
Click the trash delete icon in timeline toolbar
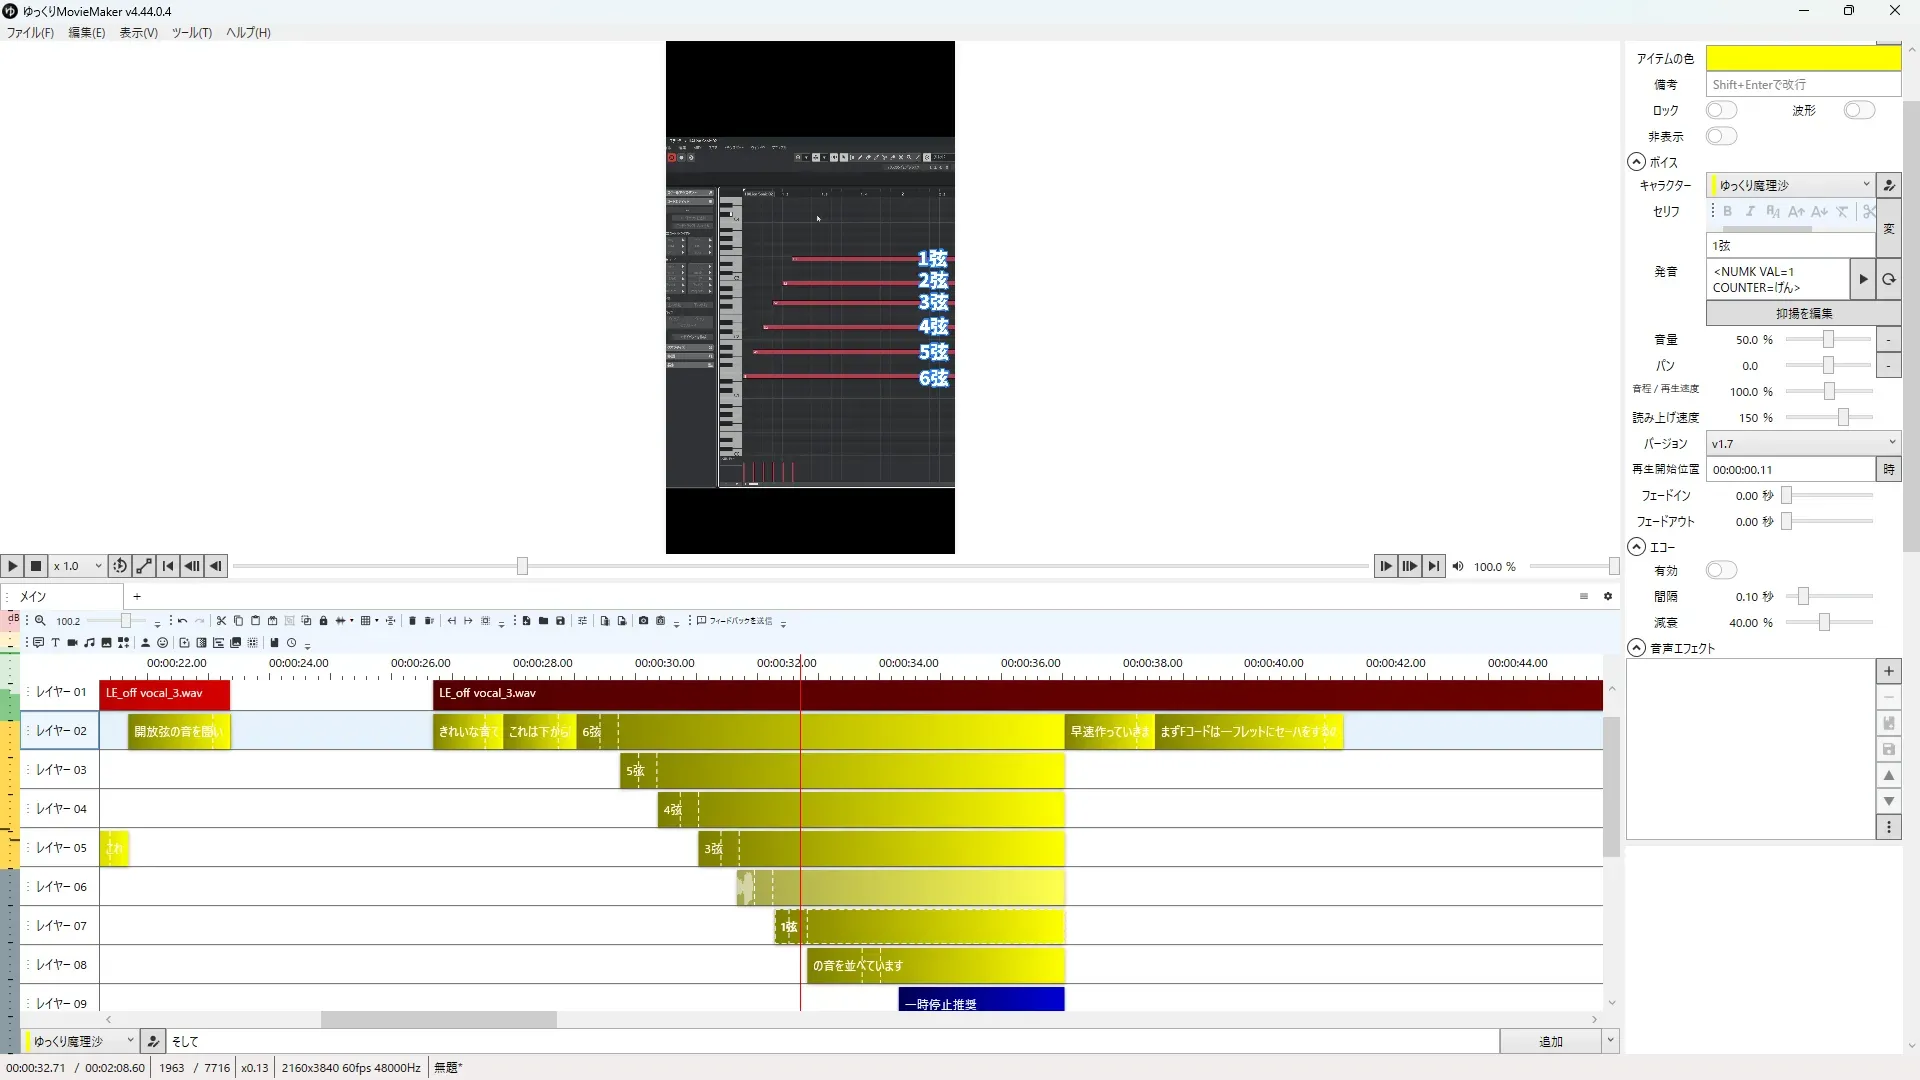(x=412, y=621)
